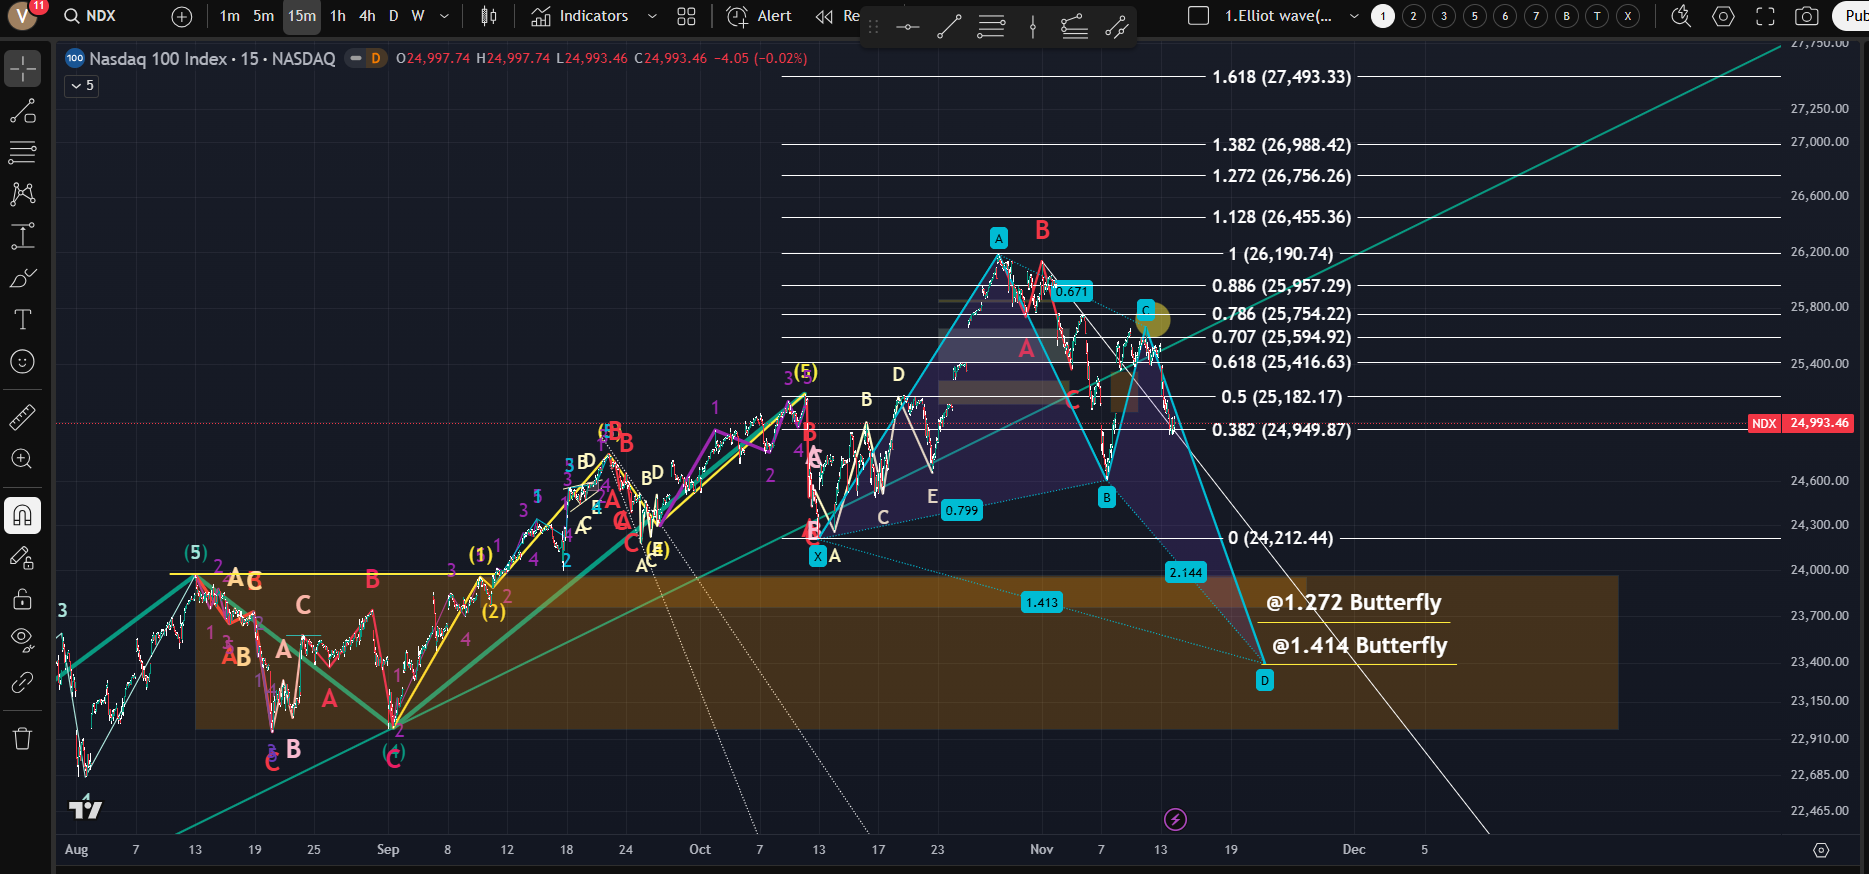Screen dimensions: 1869x874
Task: Expand the timeframe interval dropdown
Action: 445,16
